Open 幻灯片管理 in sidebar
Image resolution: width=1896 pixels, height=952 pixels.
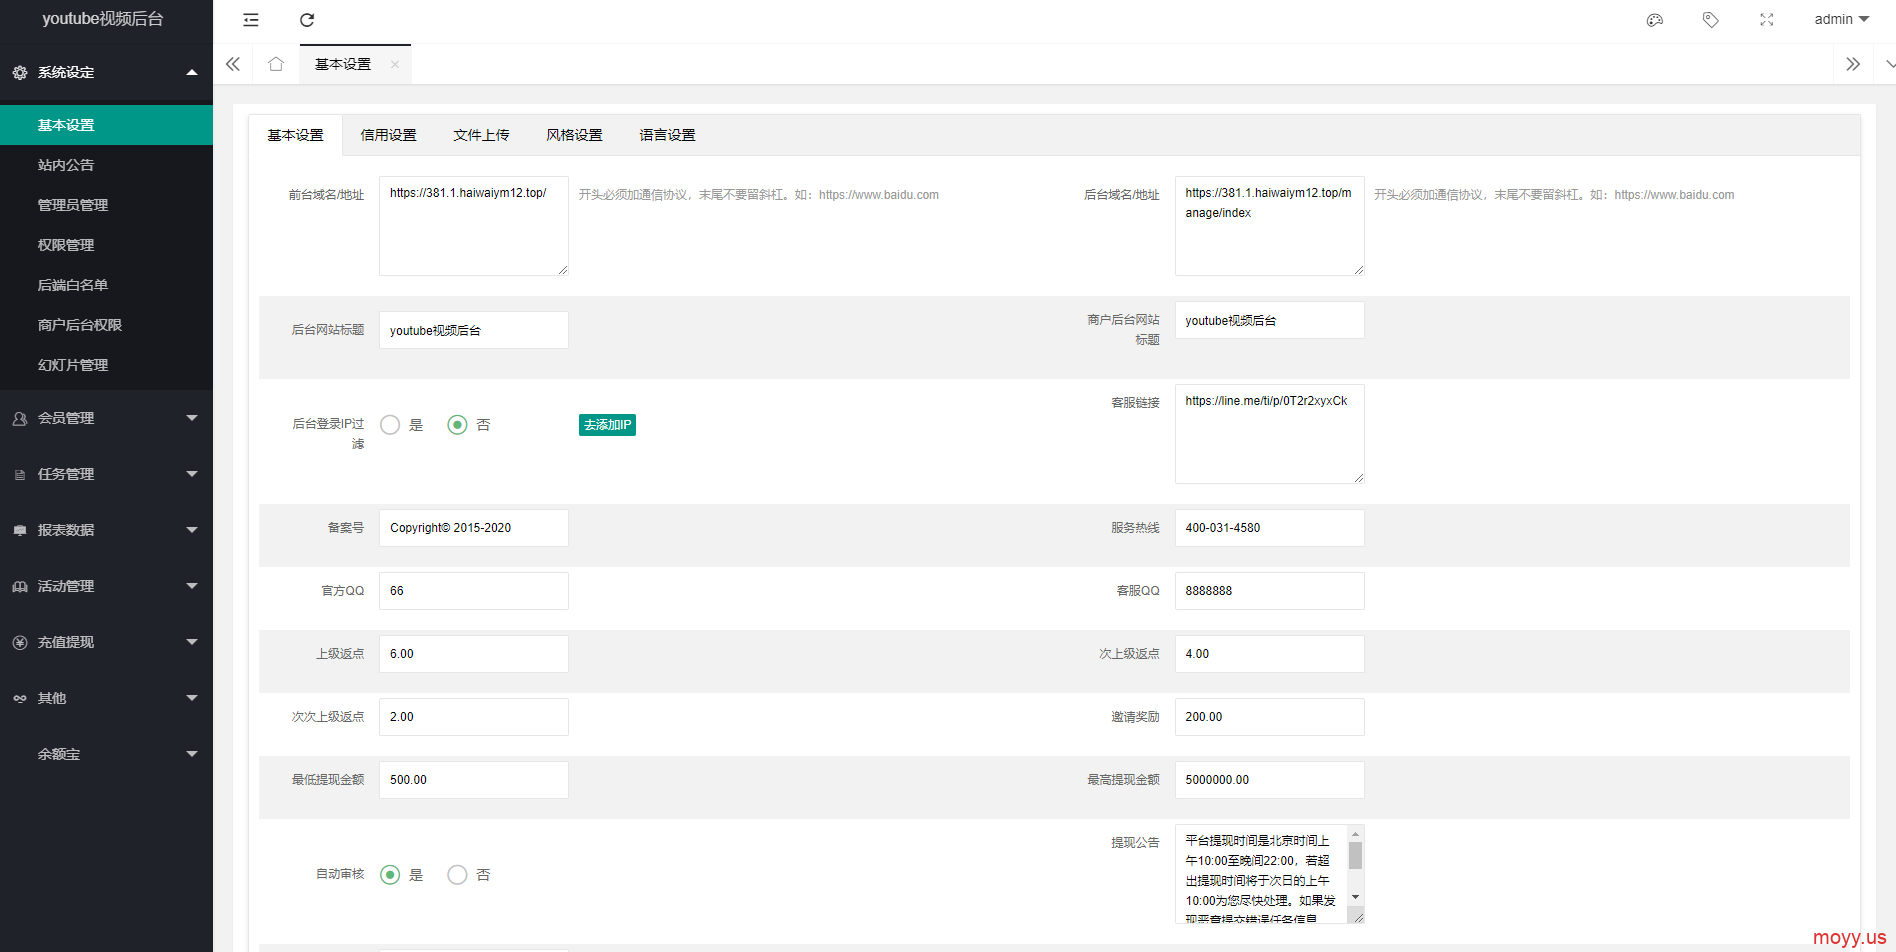pos(106,365)
